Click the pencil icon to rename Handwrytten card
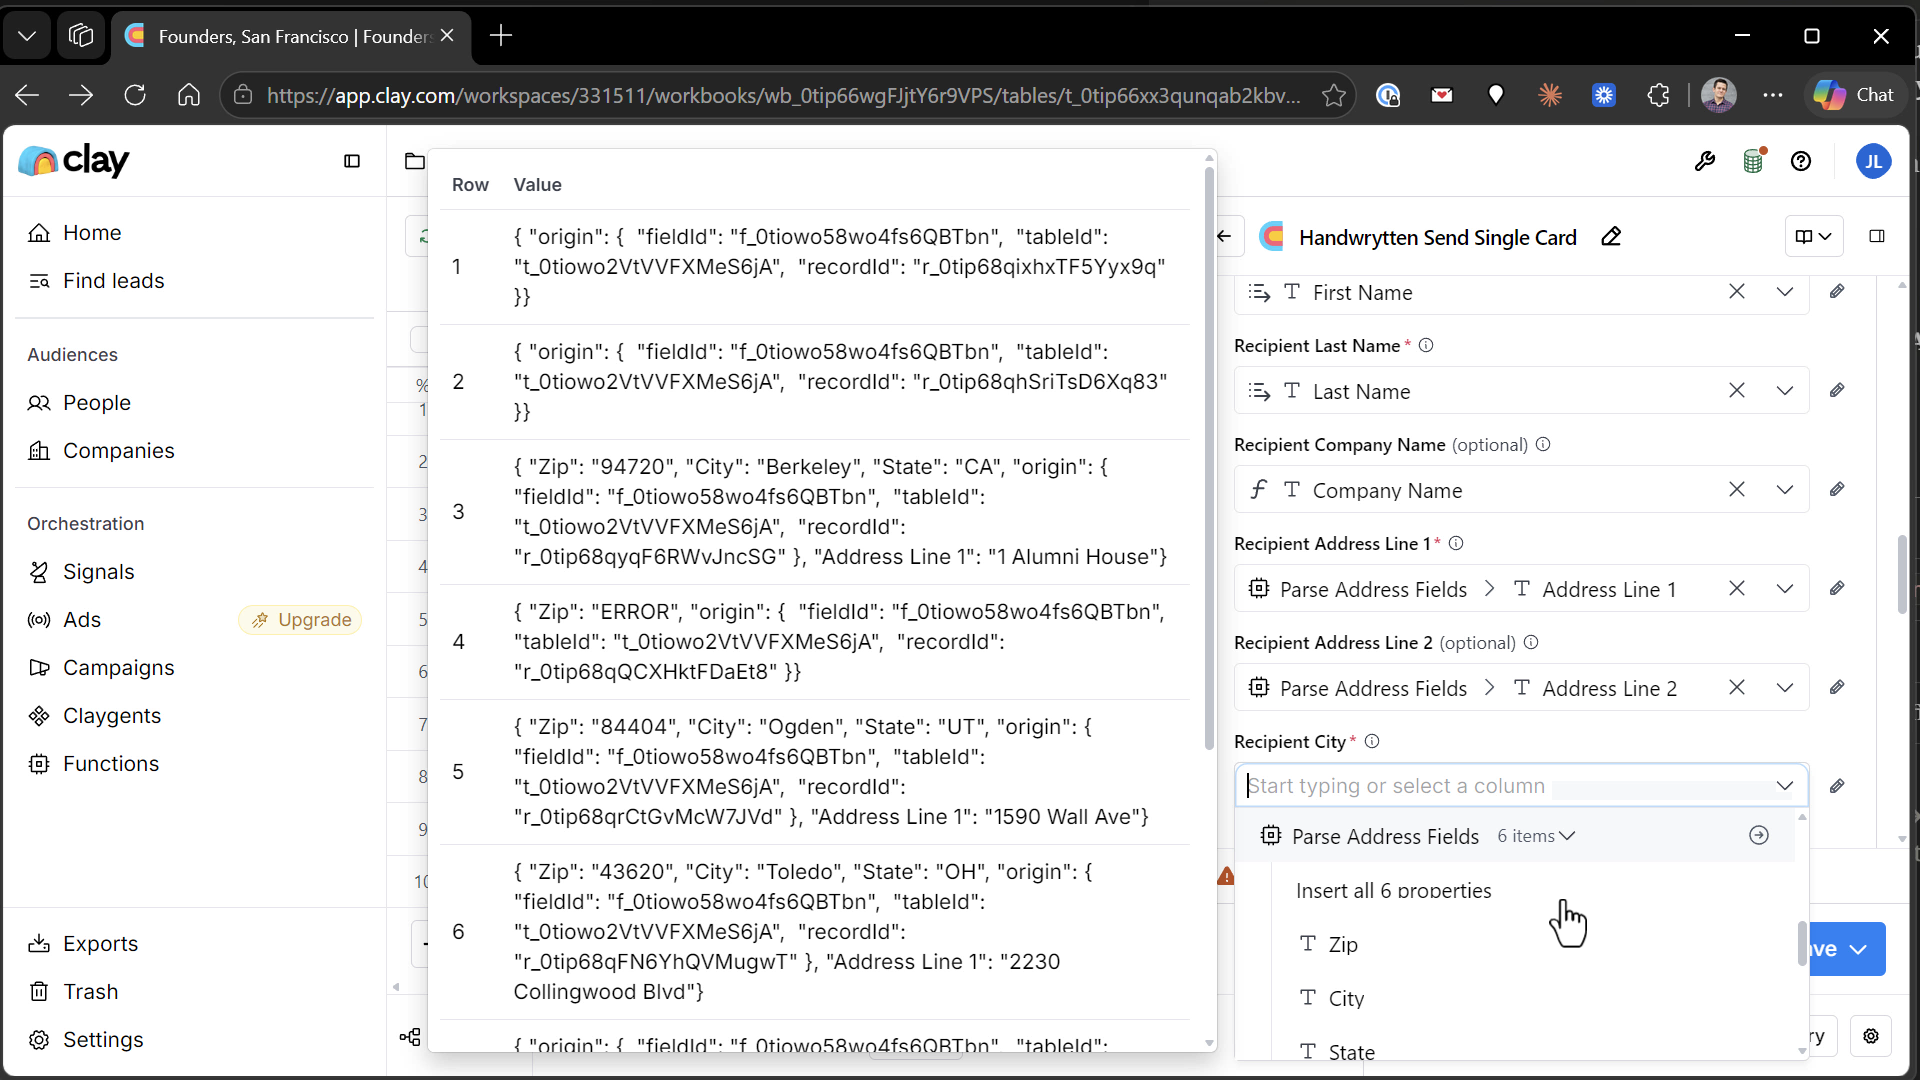 1611,237
